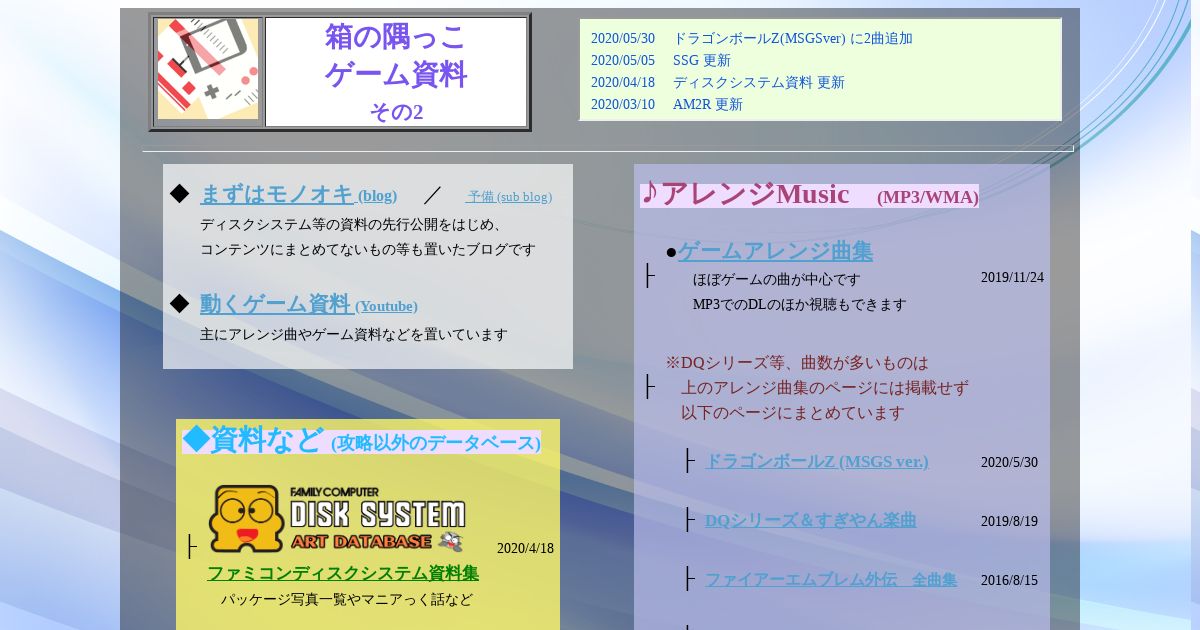This screenshot has height=630, width=1200.
Task: Open the DQシリーズ＆すぎやん楽曲 link
Action: pyautogui.click(x=810, y=520)
